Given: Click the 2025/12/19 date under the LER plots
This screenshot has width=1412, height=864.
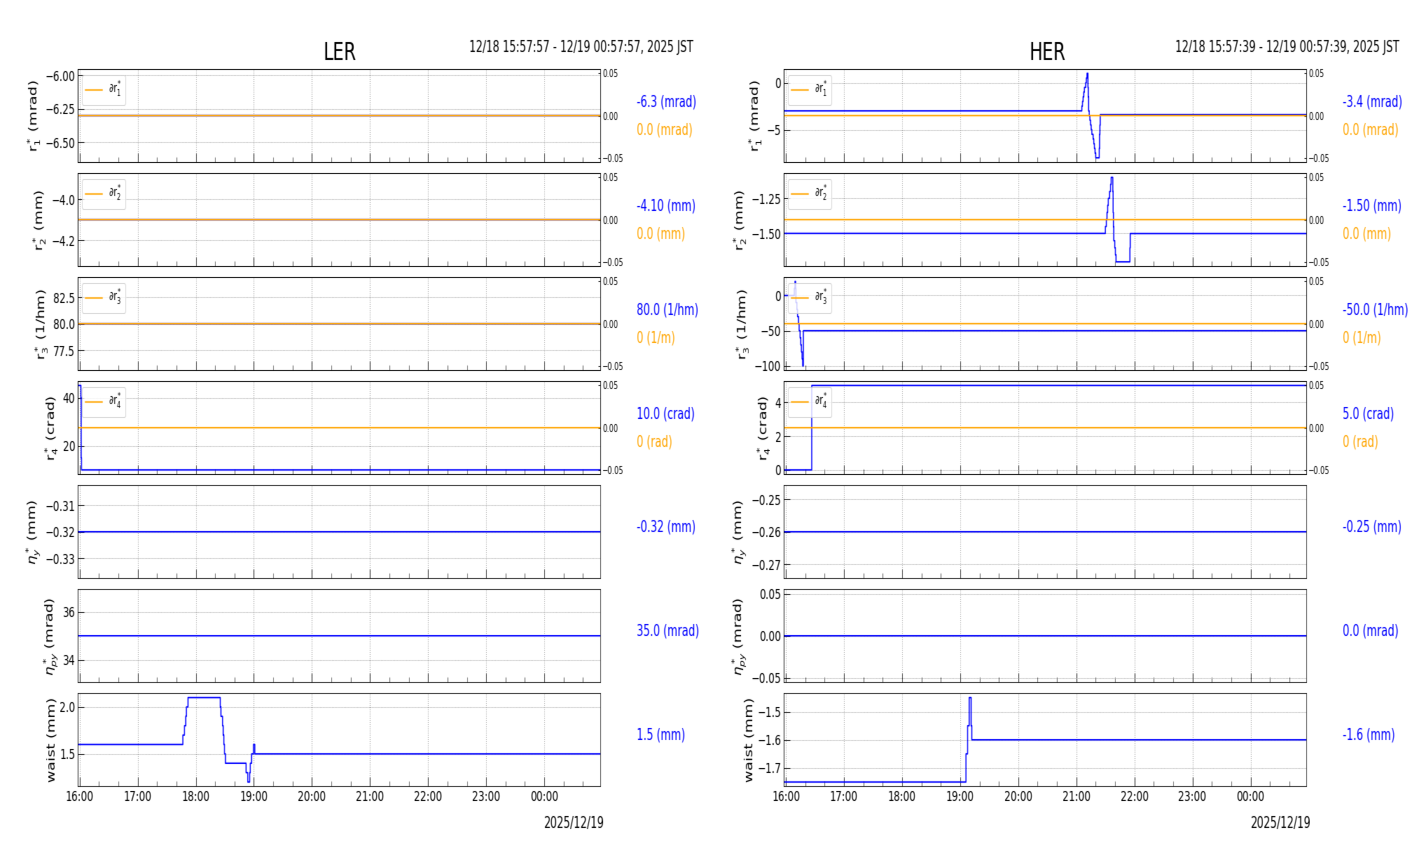Looking at the screenshot, I should click(574, 823).
